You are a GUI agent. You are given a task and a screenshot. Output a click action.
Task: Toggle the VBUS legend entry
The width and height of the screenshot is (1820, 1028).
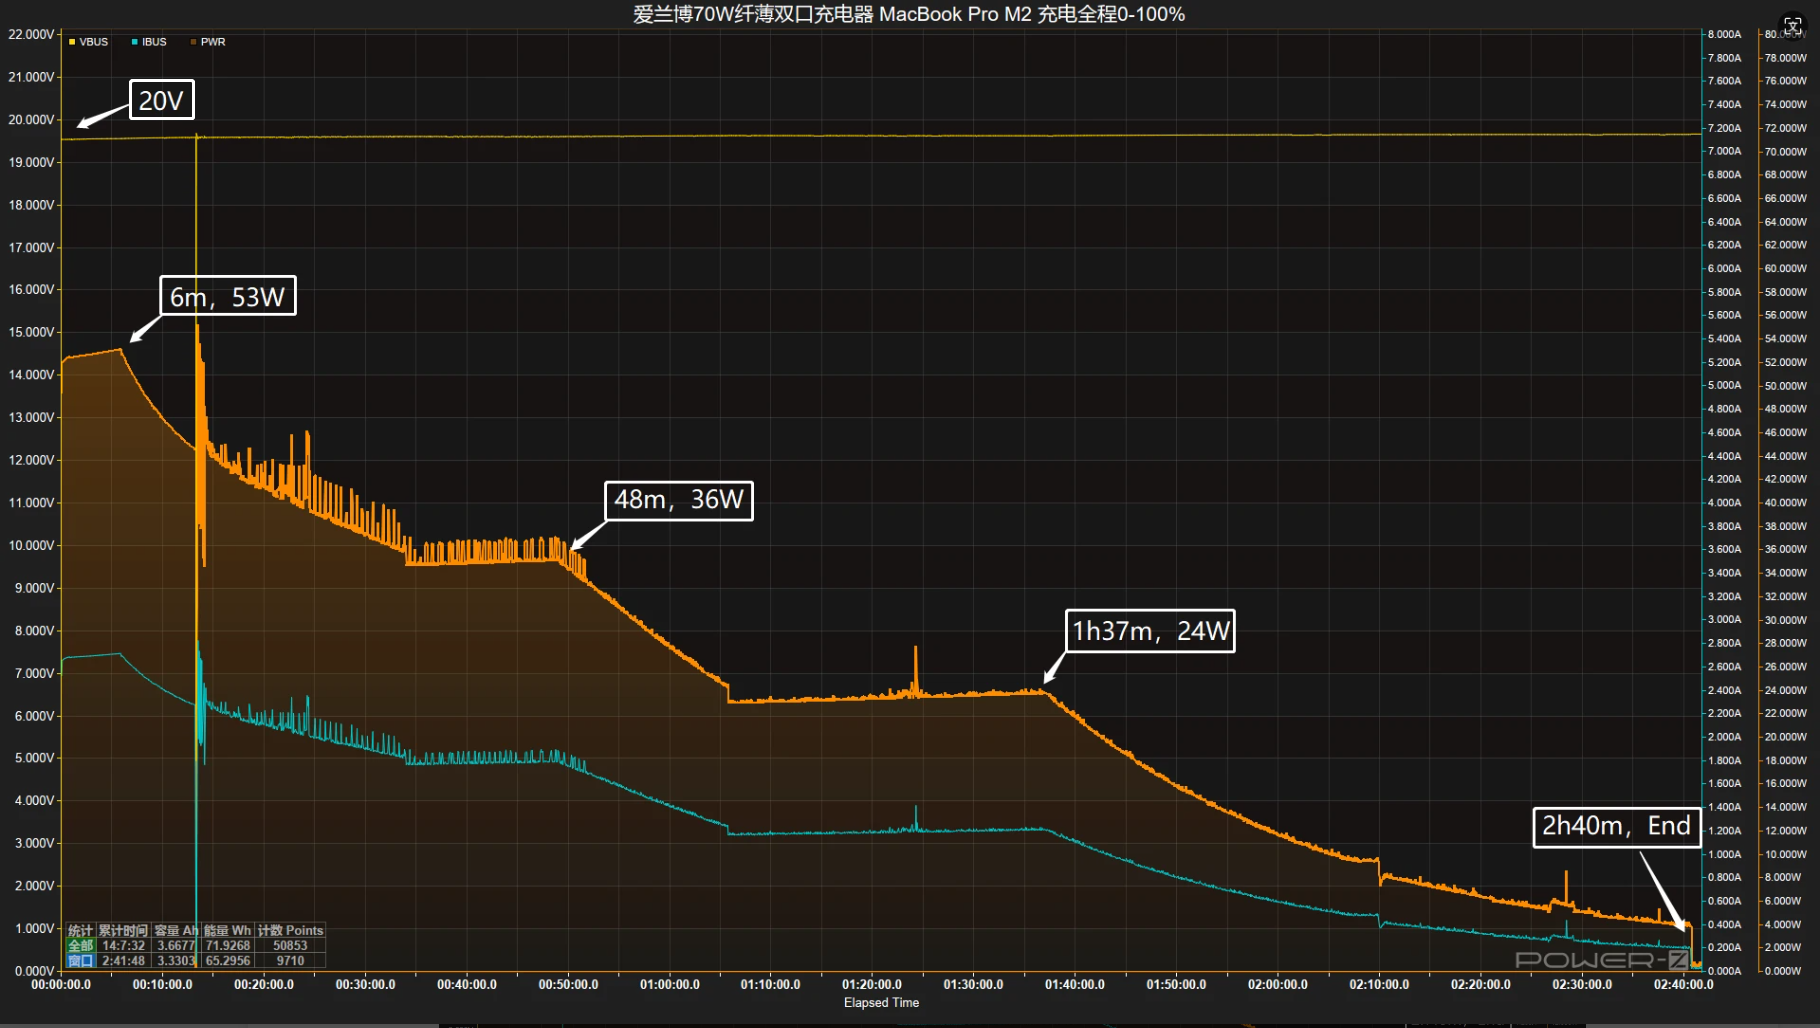point(88,42)
